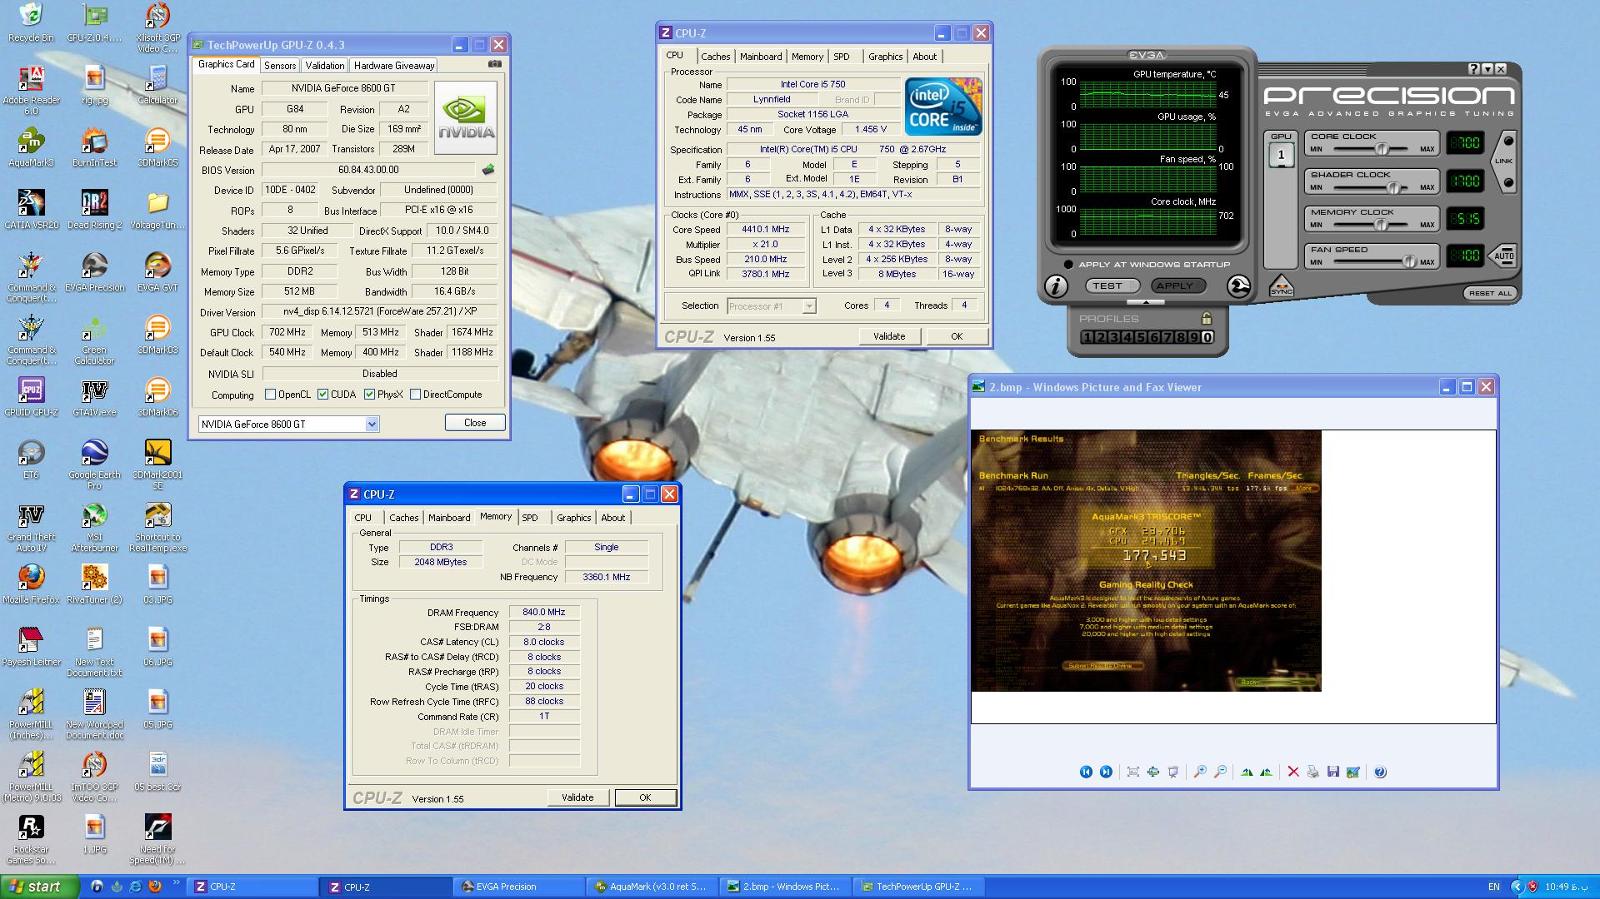This screenshot has height=899, width=1600.
Task: Click Next Image in Picture and Fax Viewer
Action: [1106, 771]
